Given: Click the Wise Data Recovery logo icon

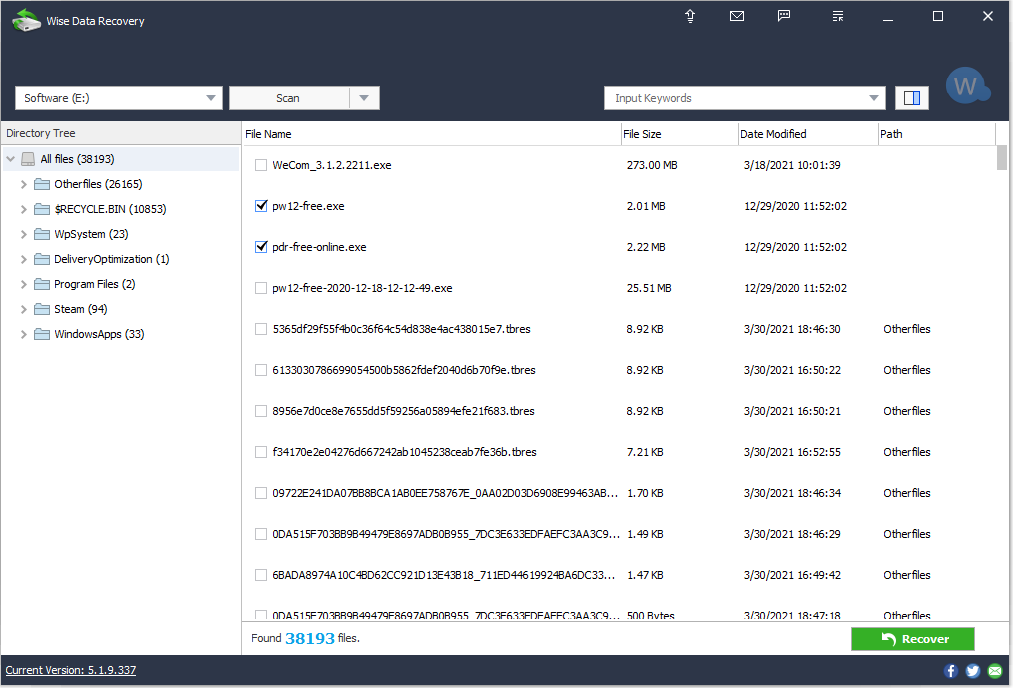Looking at the screenshot, I should [x=26, y=21].
